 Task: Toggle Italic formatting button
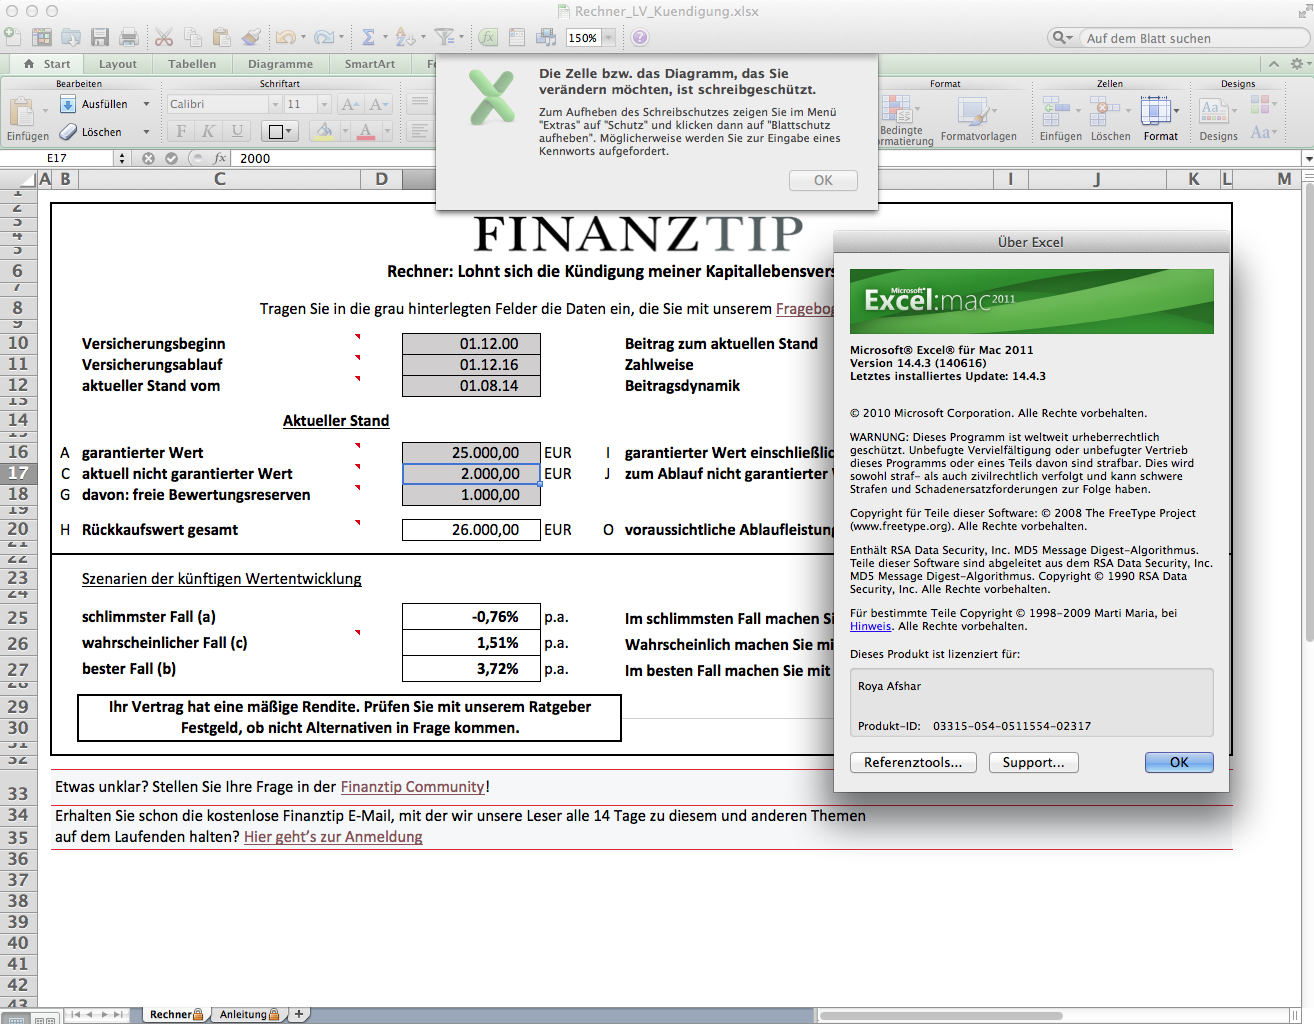208,131
